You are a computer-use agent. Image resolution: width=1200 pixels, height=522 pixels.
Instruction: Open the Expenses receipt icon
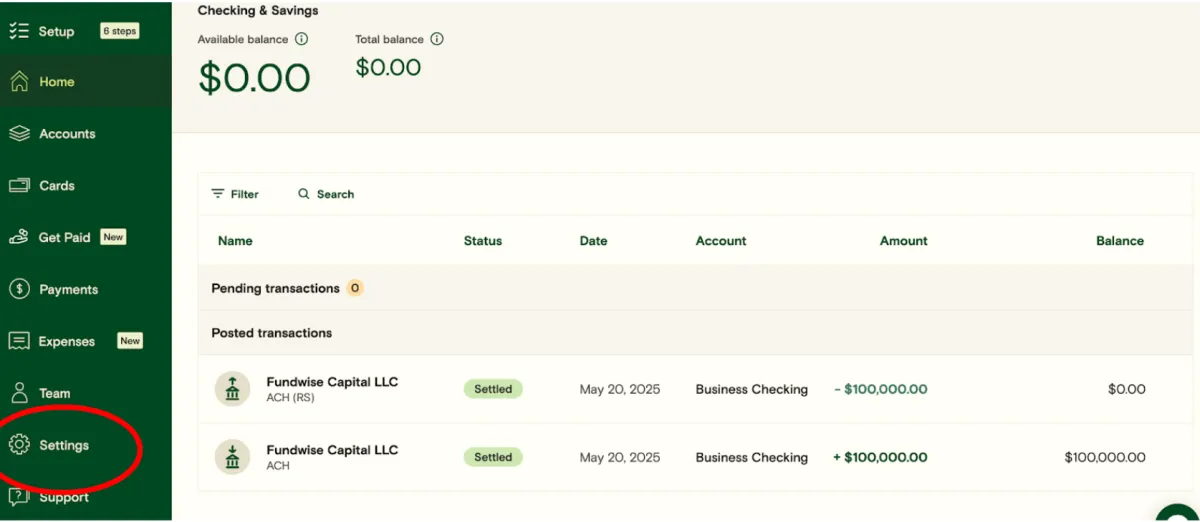[x=19, y=342]
